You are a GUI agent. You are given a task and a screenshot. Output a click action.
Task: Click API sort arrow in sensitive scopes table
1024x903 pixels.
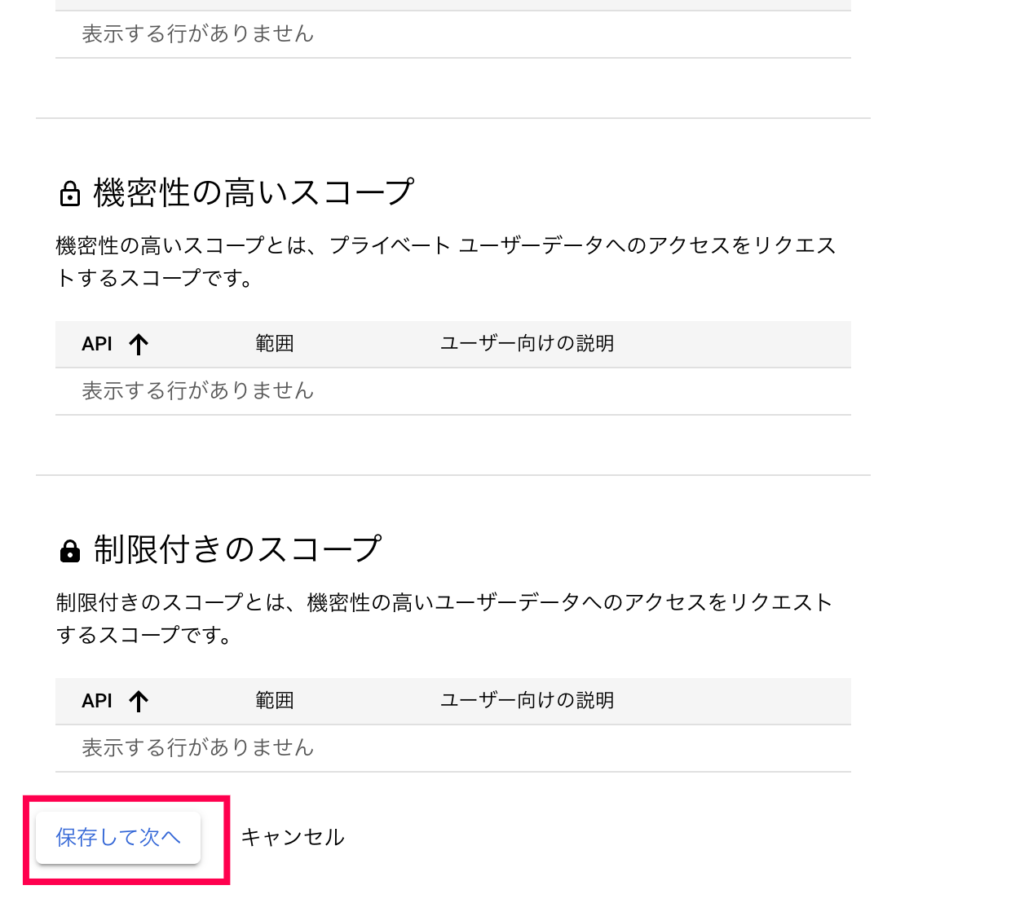[139, 344]
